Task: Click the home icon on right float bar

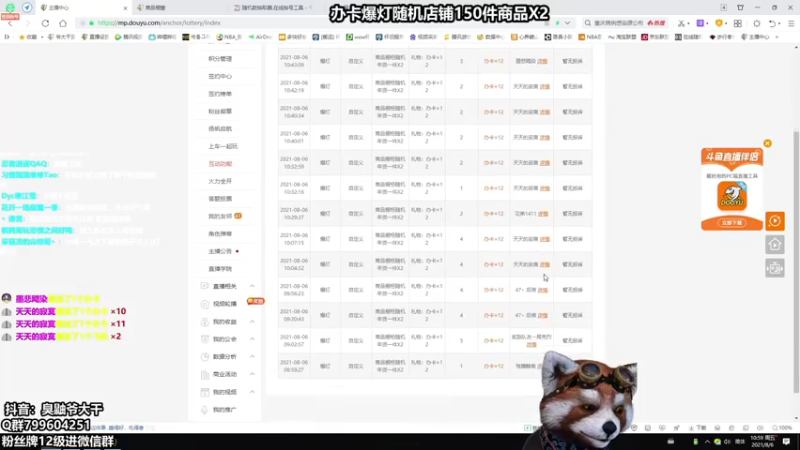Action: 774,245
